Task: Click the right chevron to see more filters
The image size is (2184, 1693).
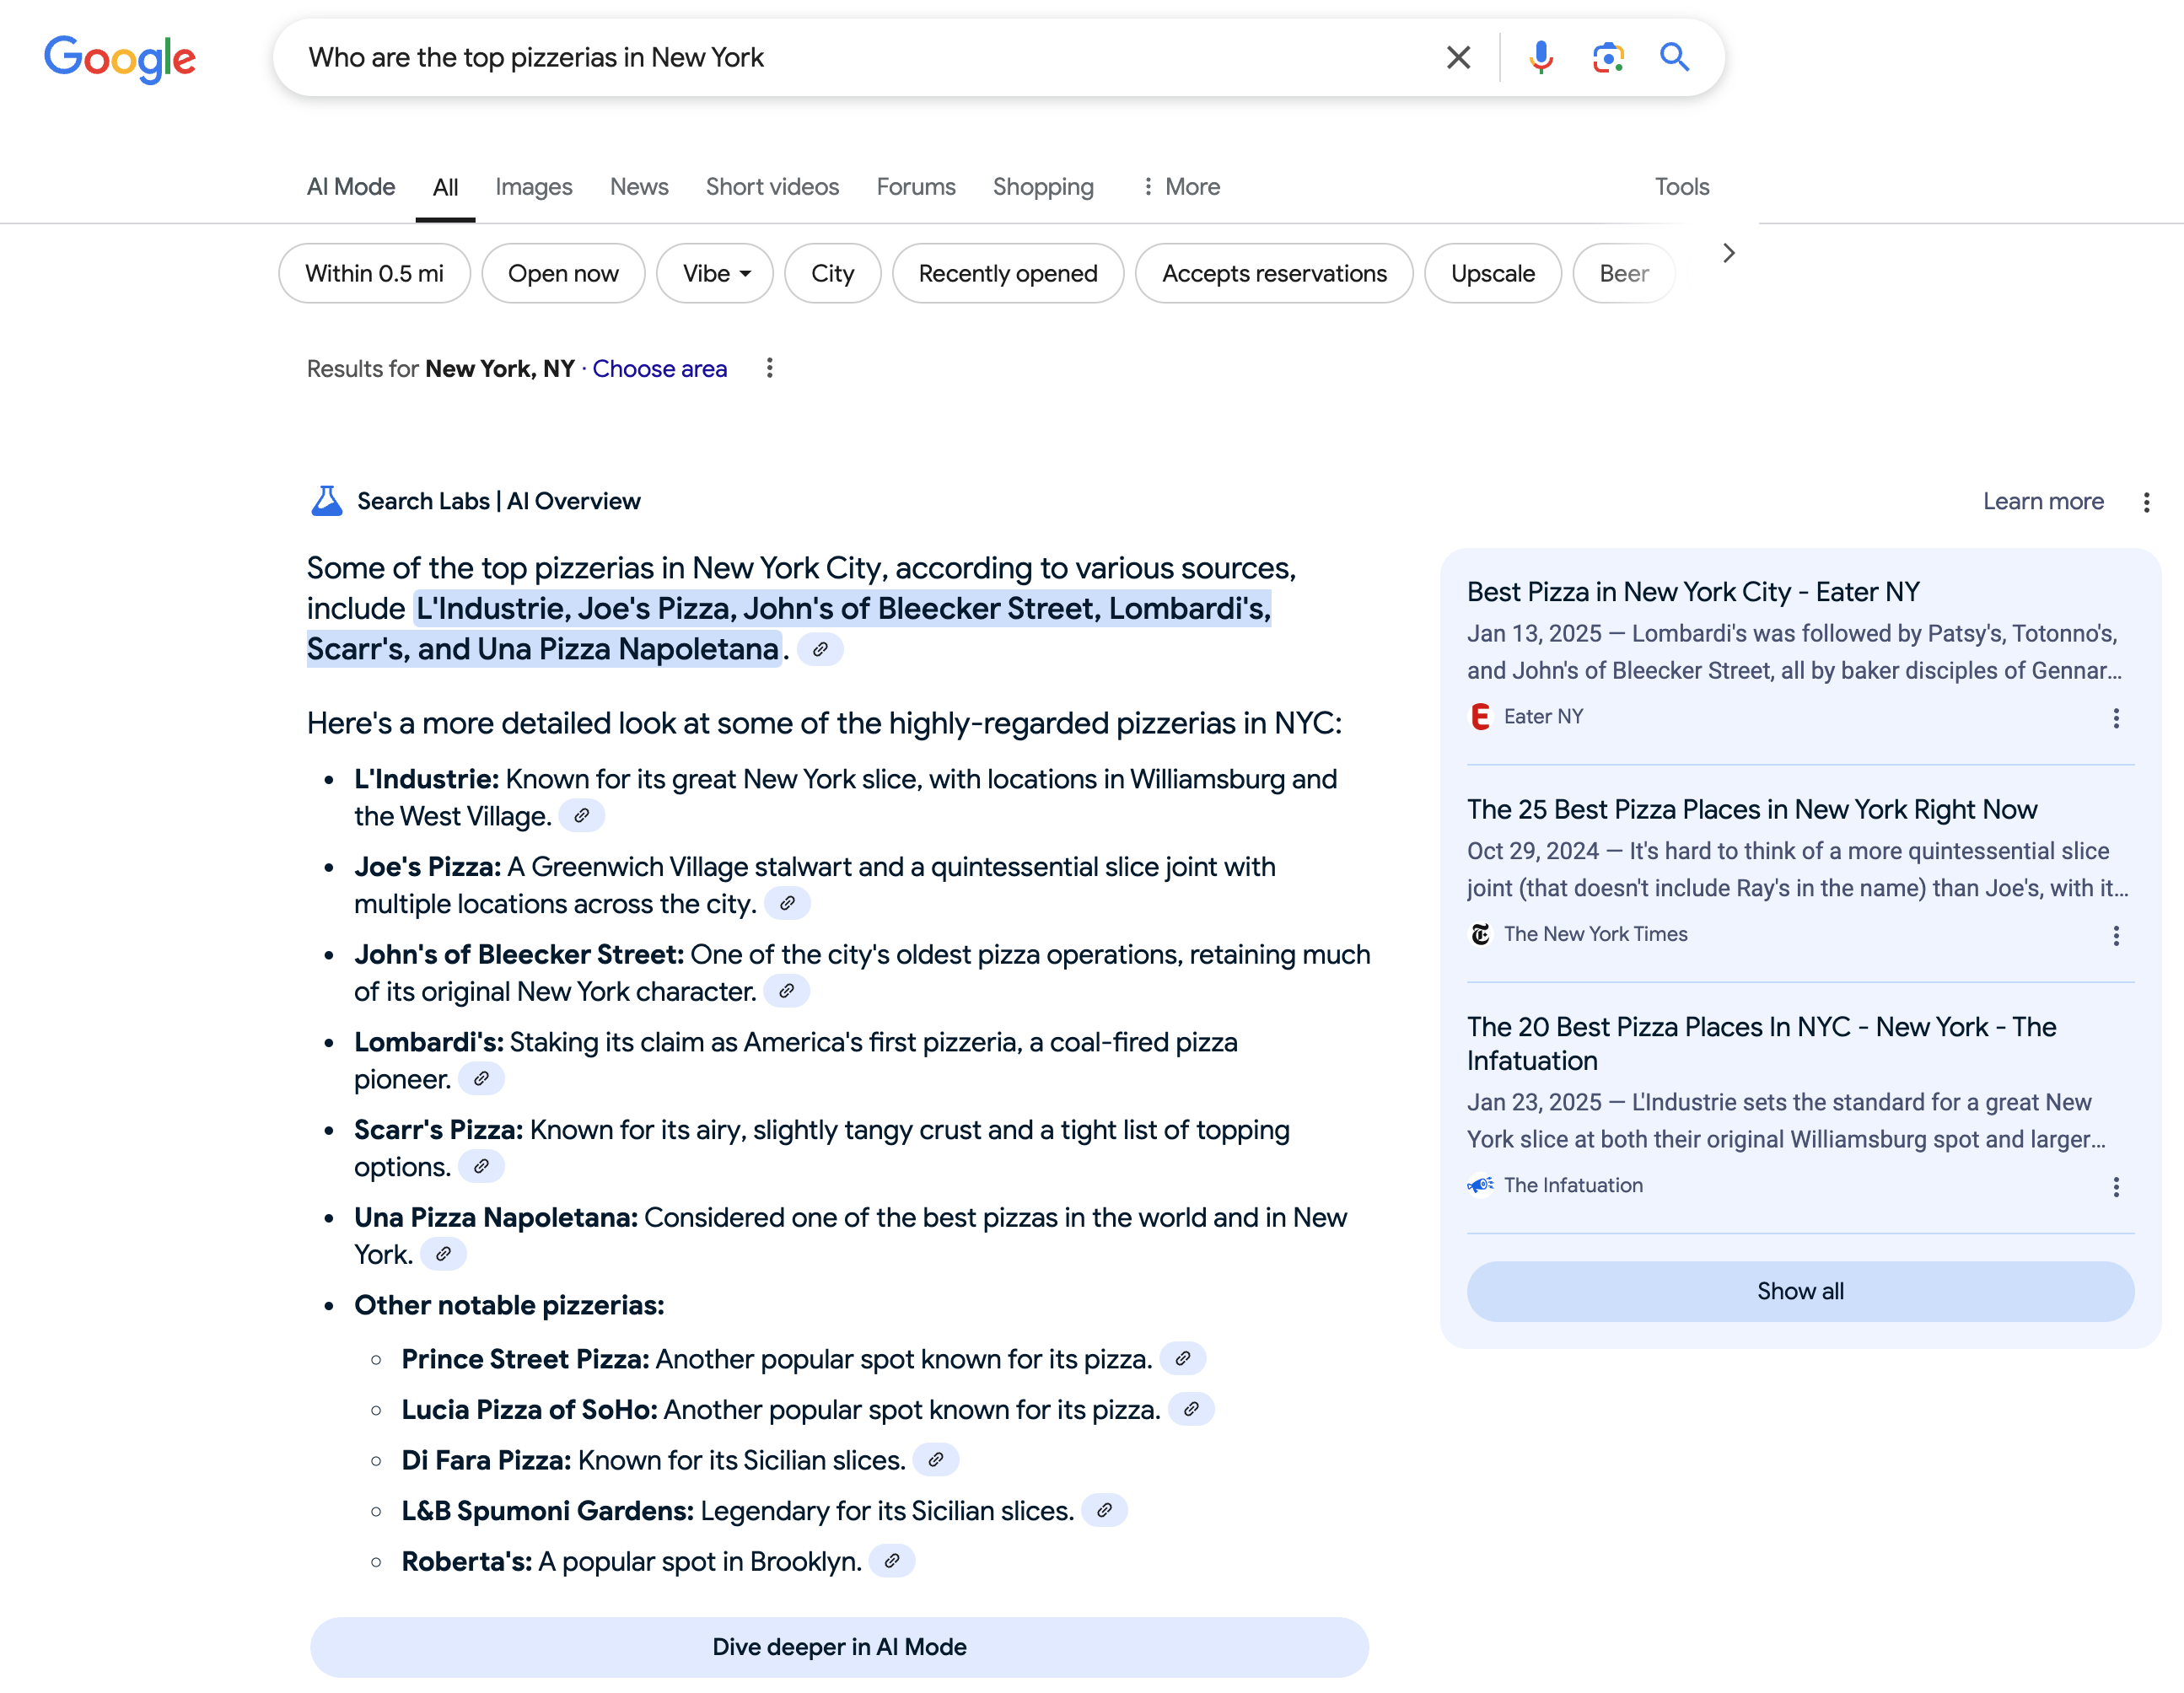Action: coord(1729,252)
